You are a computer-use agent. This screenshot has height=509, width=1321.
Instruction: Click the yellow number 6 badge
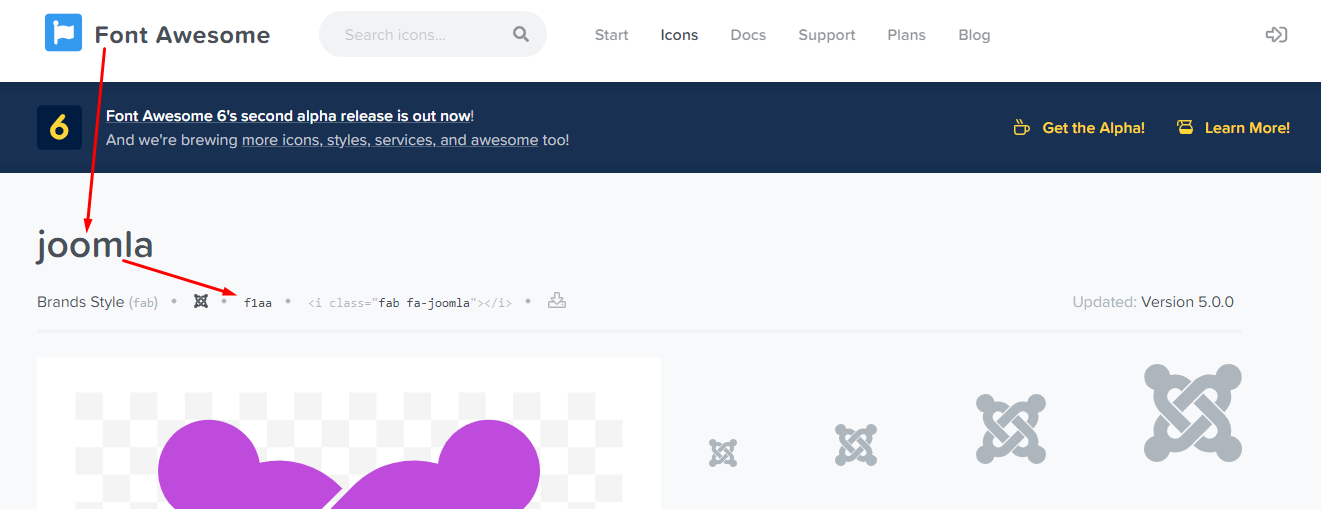(x=59, y=128)
